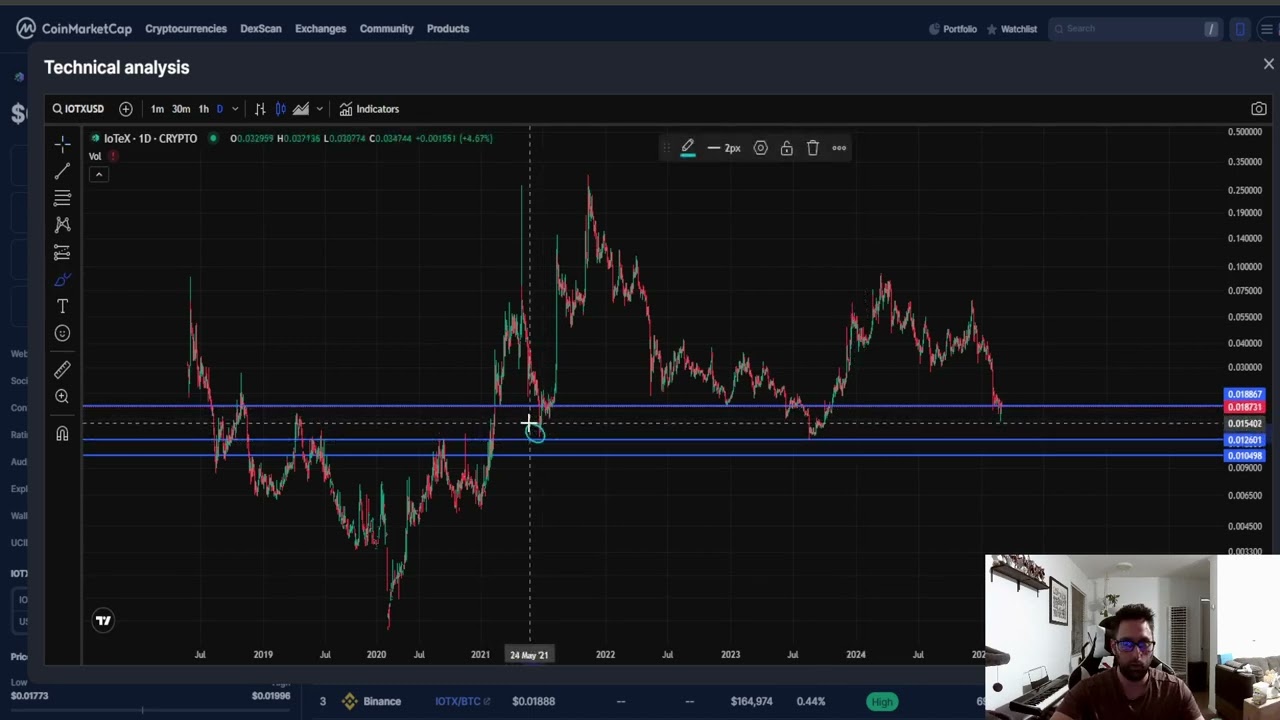Click the zoom-in magnifier tool
The width and height of the screenshot is (1280, 720).
[x=62, y=397]
